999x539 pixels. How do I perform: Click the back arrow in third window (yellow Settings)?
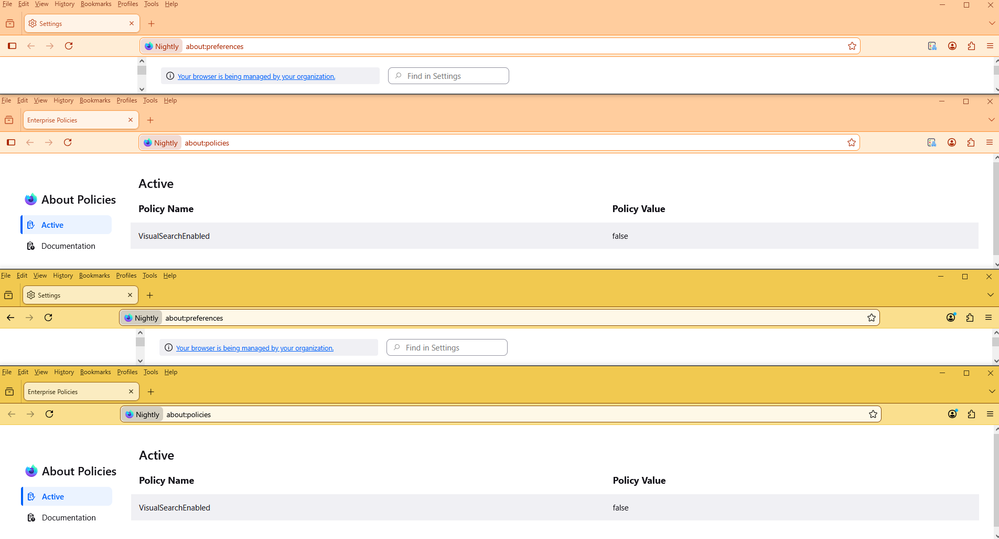[10, 318]
